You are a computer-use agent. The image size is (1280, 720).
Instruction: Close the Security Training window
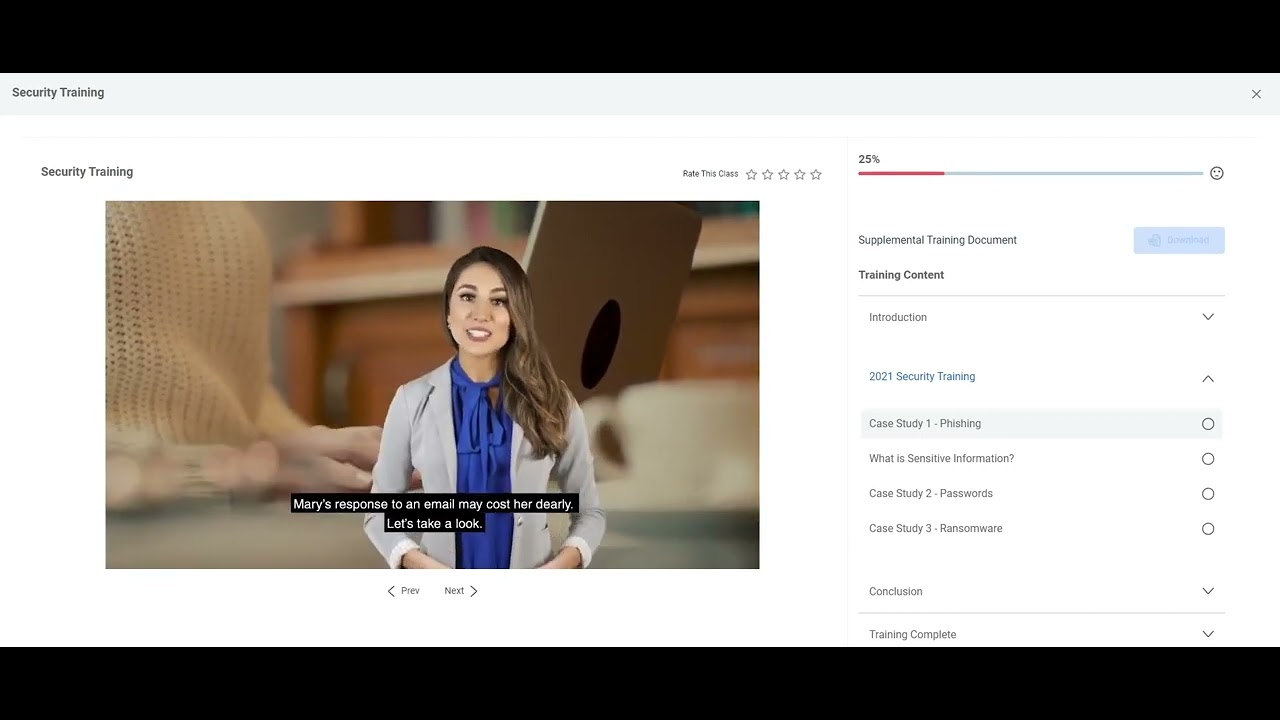coord(1256,94)
